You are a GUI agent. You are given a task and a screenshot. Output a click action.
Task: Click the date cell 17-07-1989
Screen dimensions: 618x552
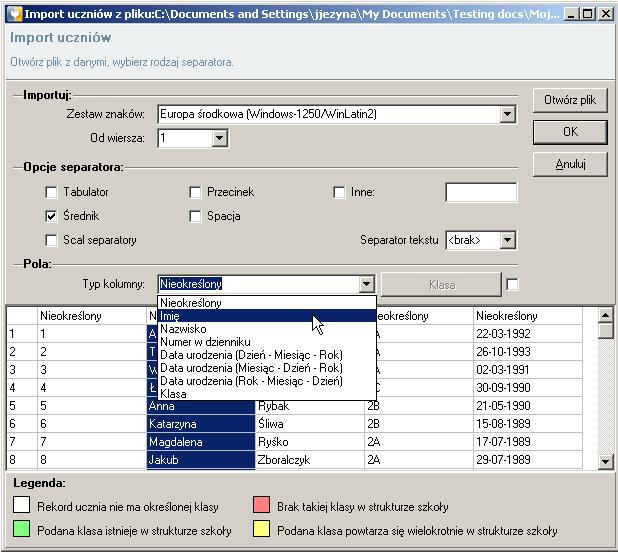pos(528,442)
